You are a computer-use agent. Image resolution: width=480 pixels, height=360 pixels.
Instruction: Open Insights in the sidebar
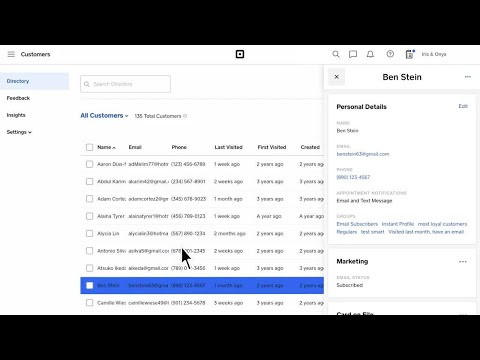16,115
